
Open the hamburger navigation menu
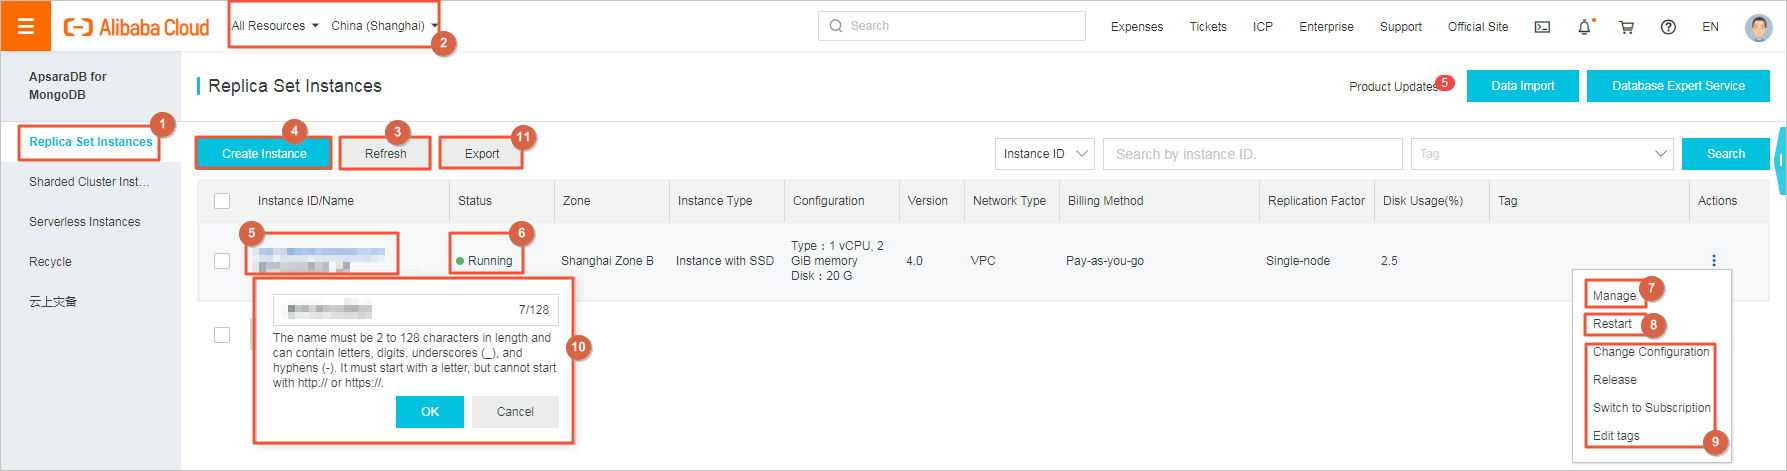point(26,26)
